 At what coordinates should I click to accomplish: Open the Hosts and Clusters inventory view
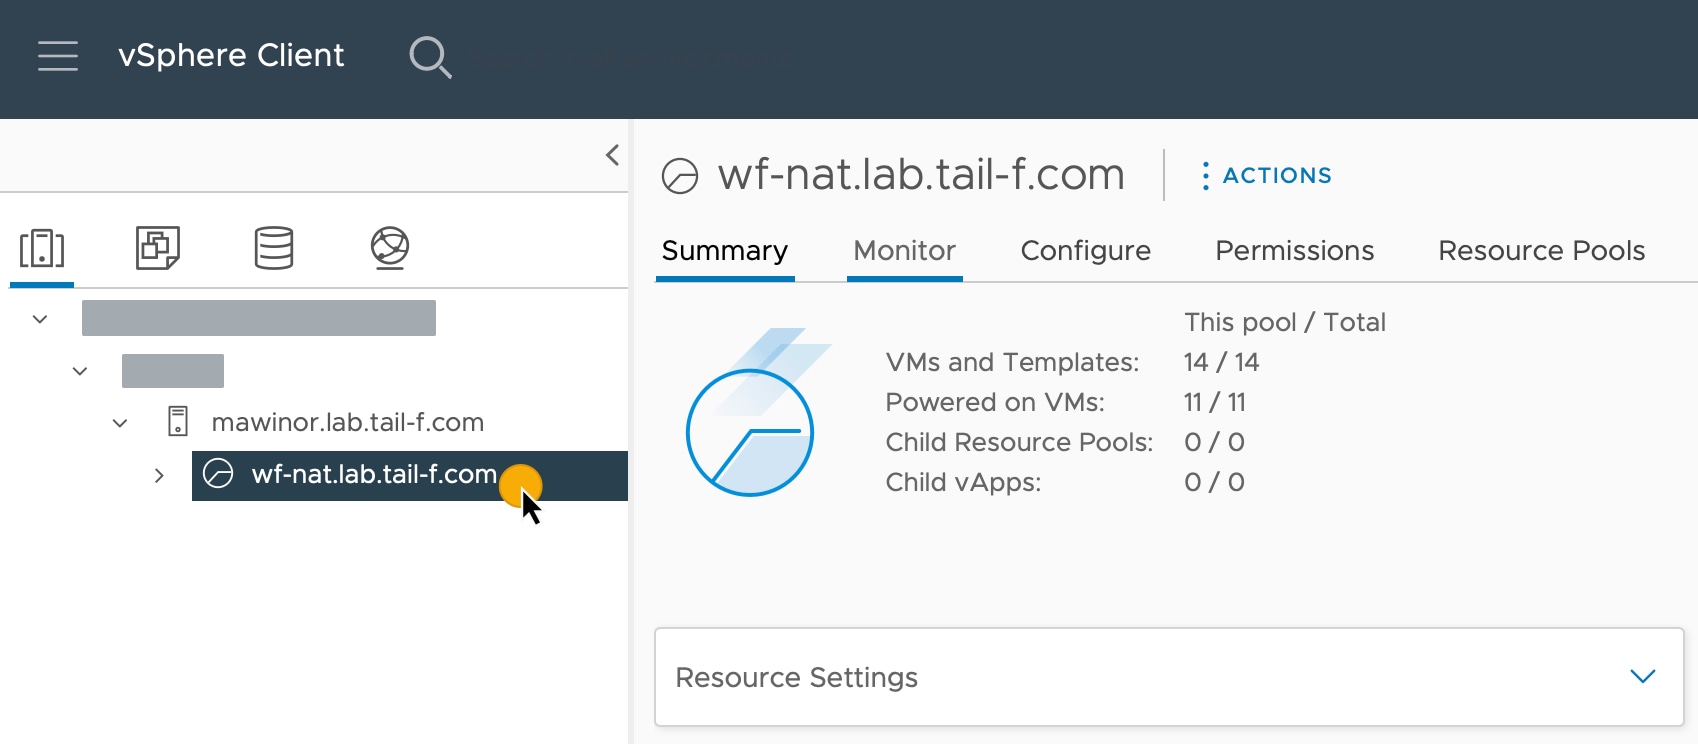(41, 249)
